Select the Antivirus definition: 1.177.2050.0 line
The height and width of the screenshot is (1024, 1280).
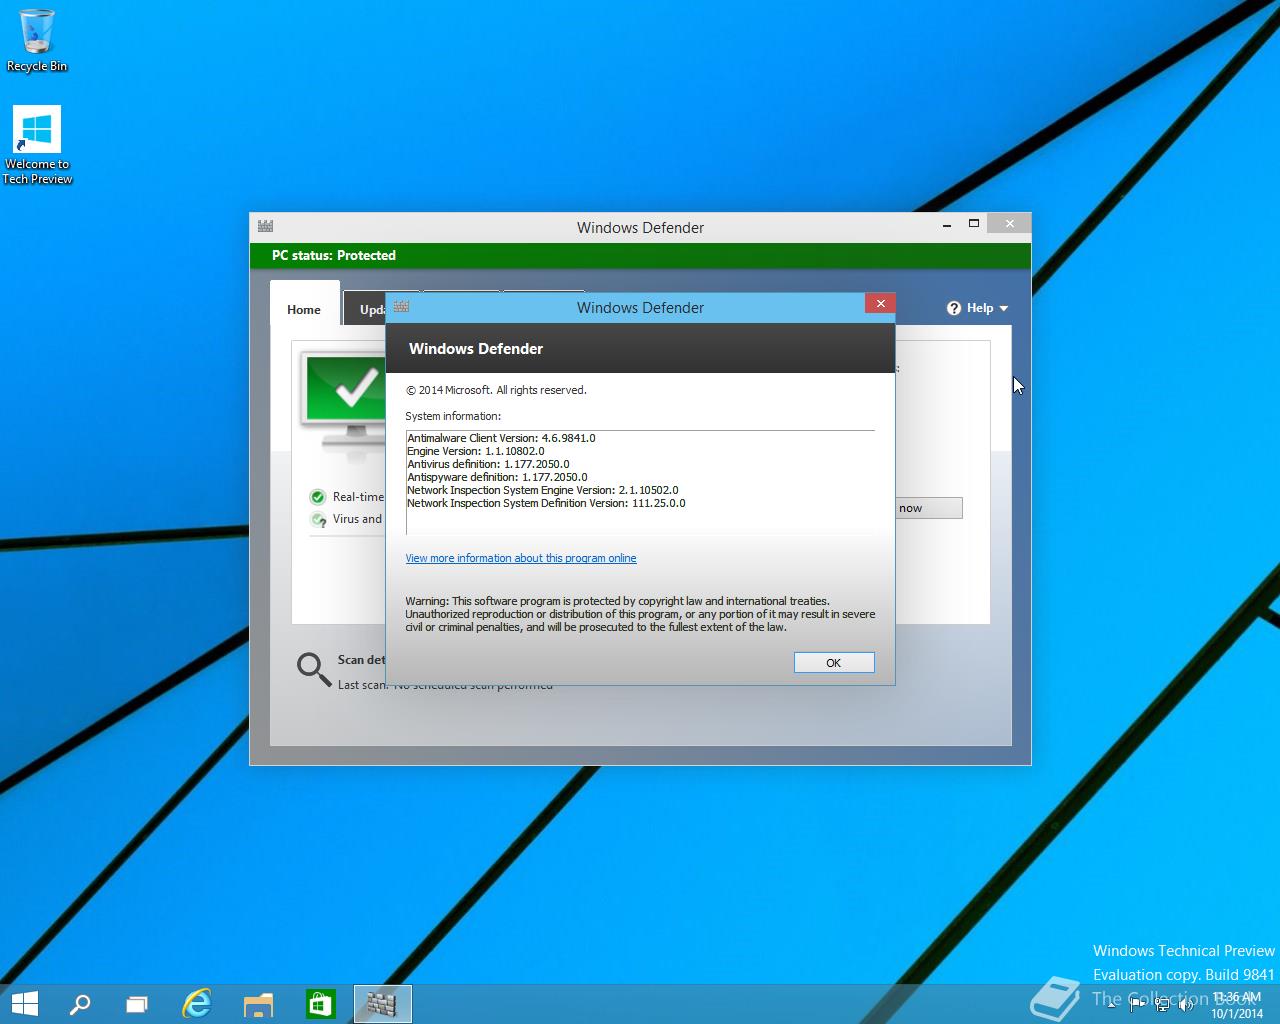click(x=488, y=464)
